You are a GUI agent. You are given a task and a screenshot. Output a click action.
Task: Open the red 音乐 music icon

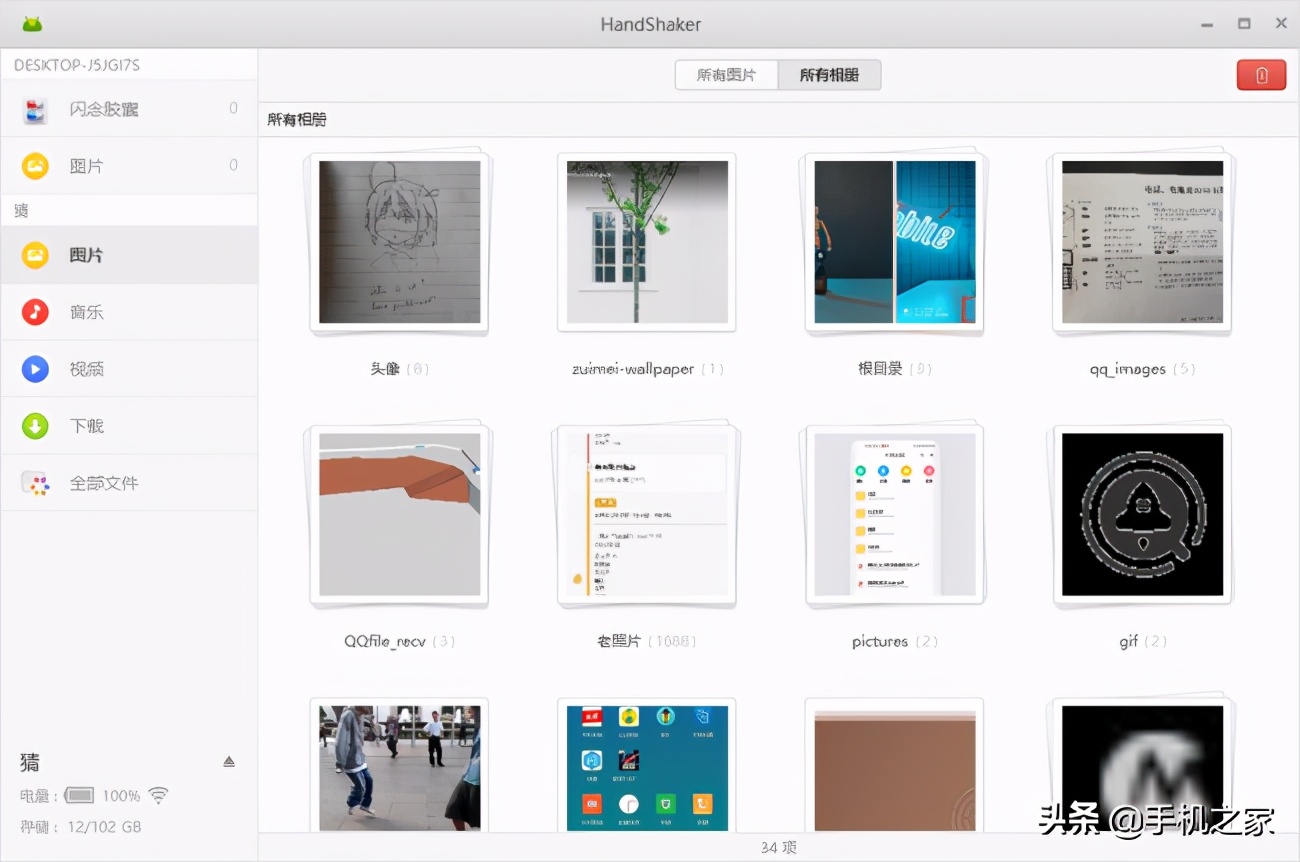[x=36, y=312]
